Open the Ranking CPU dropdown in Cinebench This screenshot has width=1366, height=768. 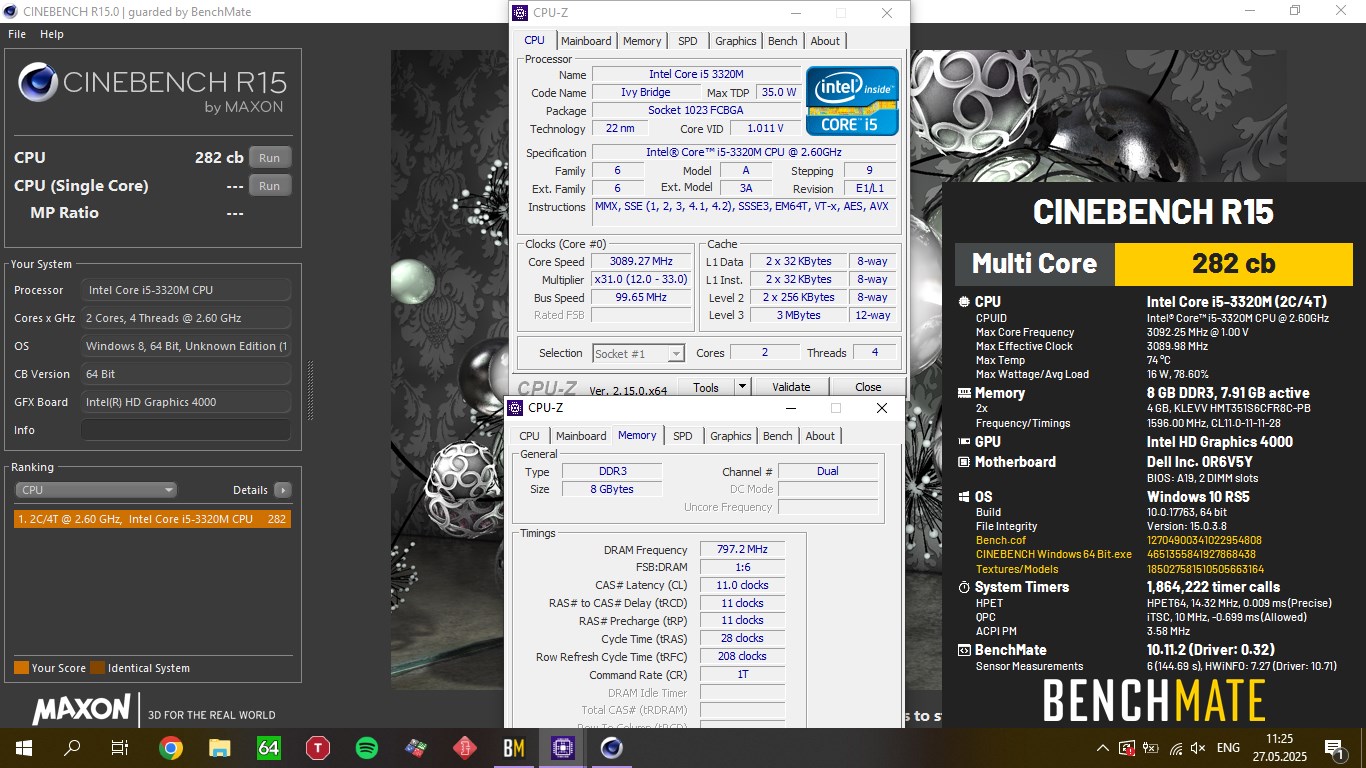[x=96, y=490]
